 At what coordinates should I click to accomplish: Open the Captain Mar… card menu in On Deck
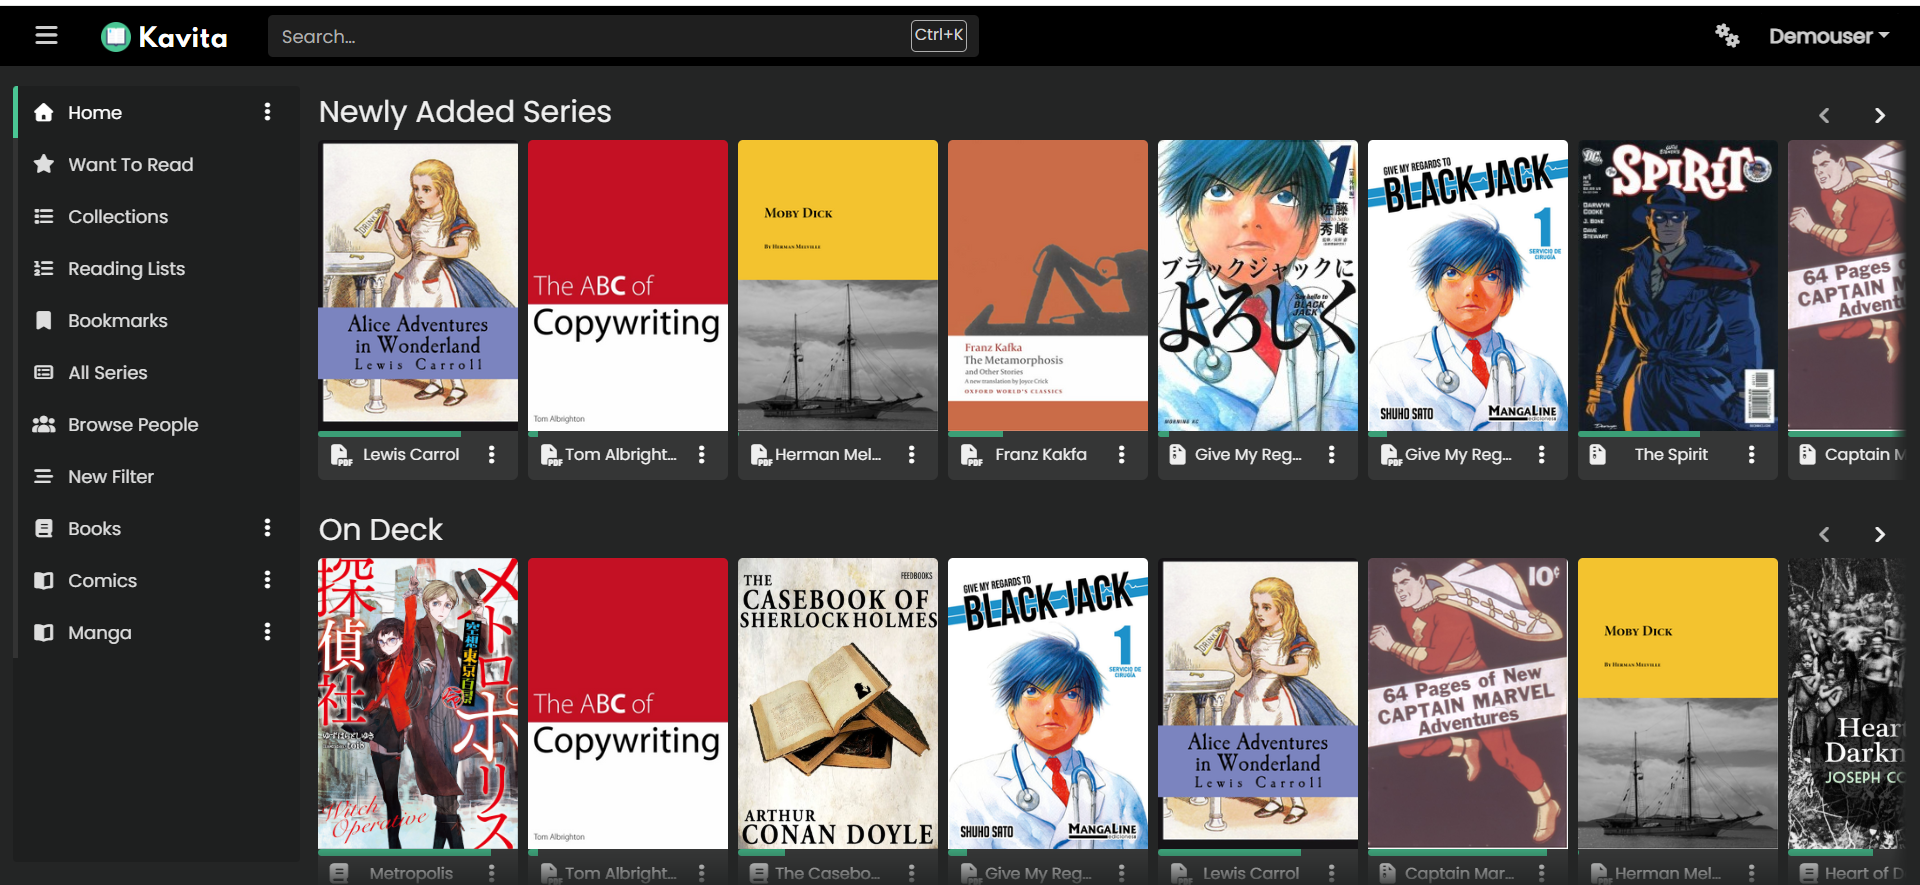coord(1542,873)
